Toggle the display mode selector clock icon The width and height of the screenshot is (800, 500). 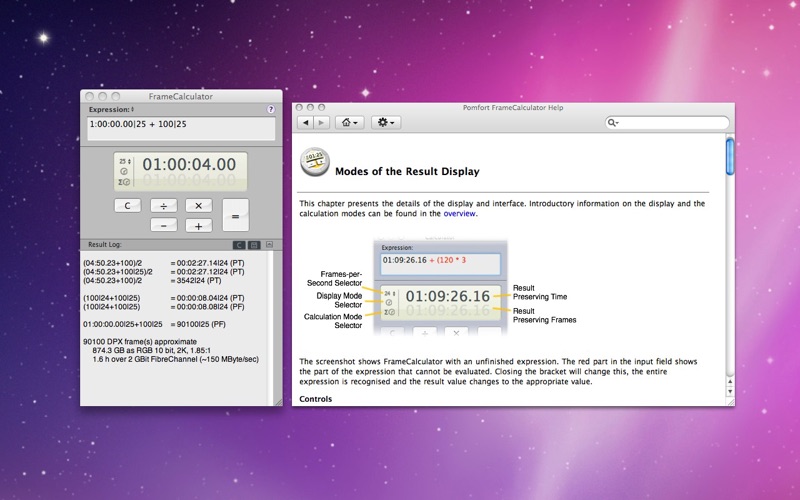tap(123, 171)
